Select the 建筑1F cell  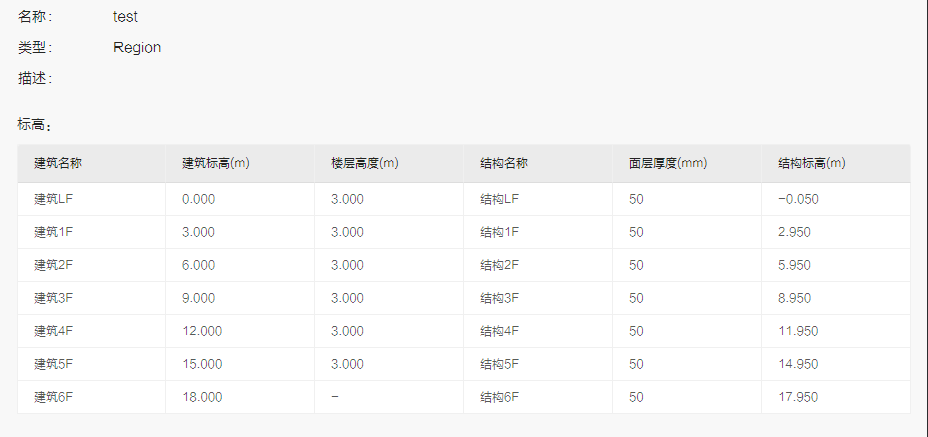coord(53,232)
